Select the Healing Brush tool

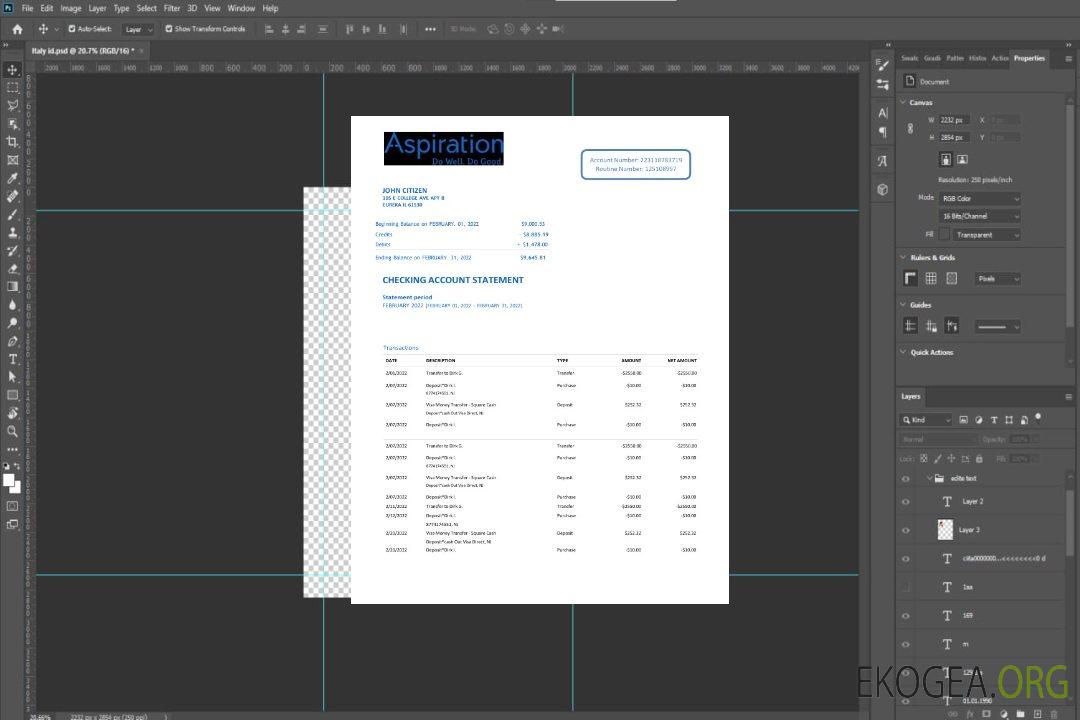pyautogui.click(x=12, y=196)
